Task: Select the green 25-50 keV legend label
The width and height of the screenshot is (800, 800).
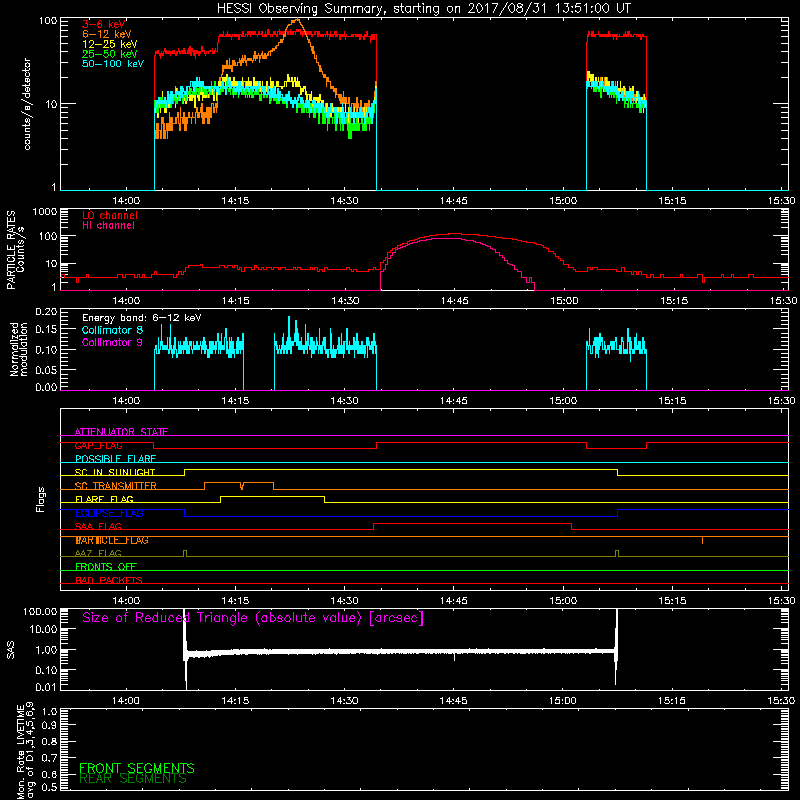Action: (x=110, y=54)
